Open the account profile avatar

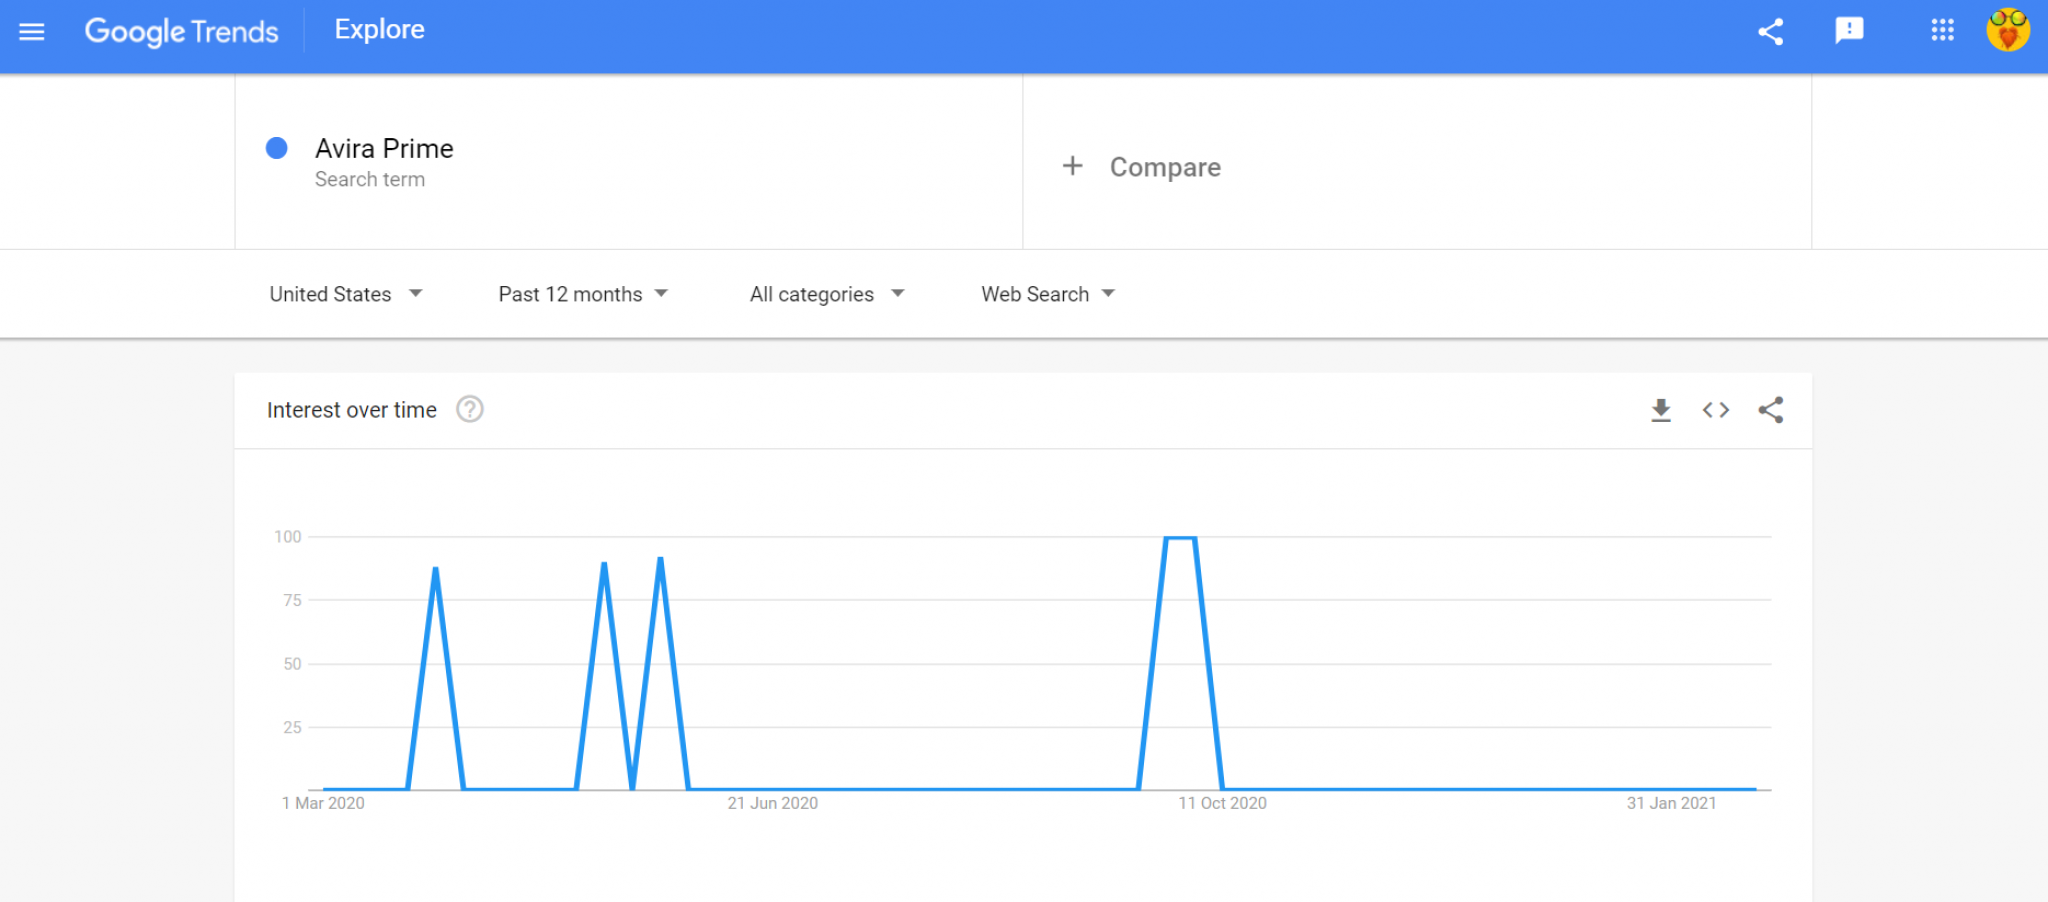point(2008,30)
